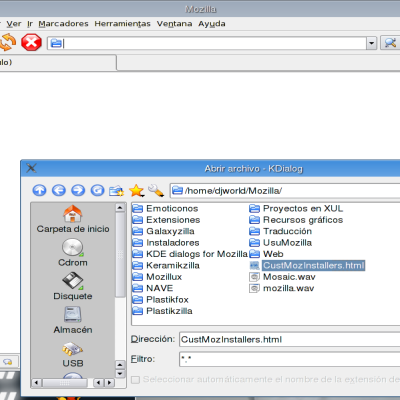Viewport: 400px width, 400px height.
Task: Select the Traducción folder
Action: (x=281, y=231)
